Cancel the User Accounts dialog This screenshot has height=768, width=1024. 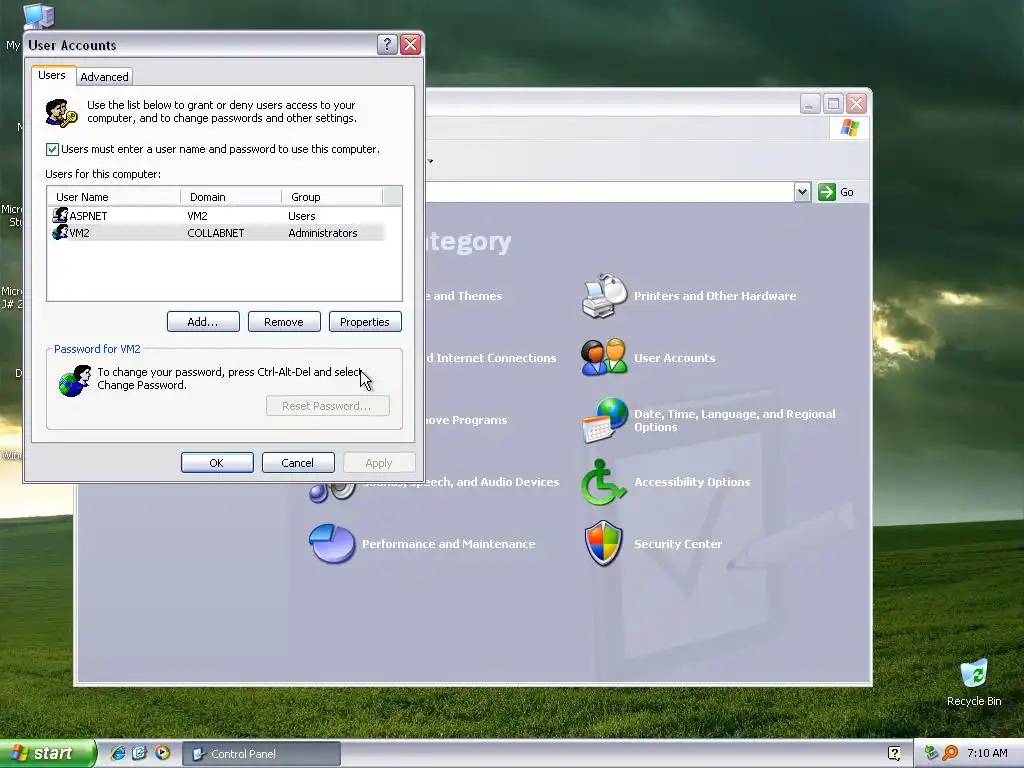(x=298, y=462)
